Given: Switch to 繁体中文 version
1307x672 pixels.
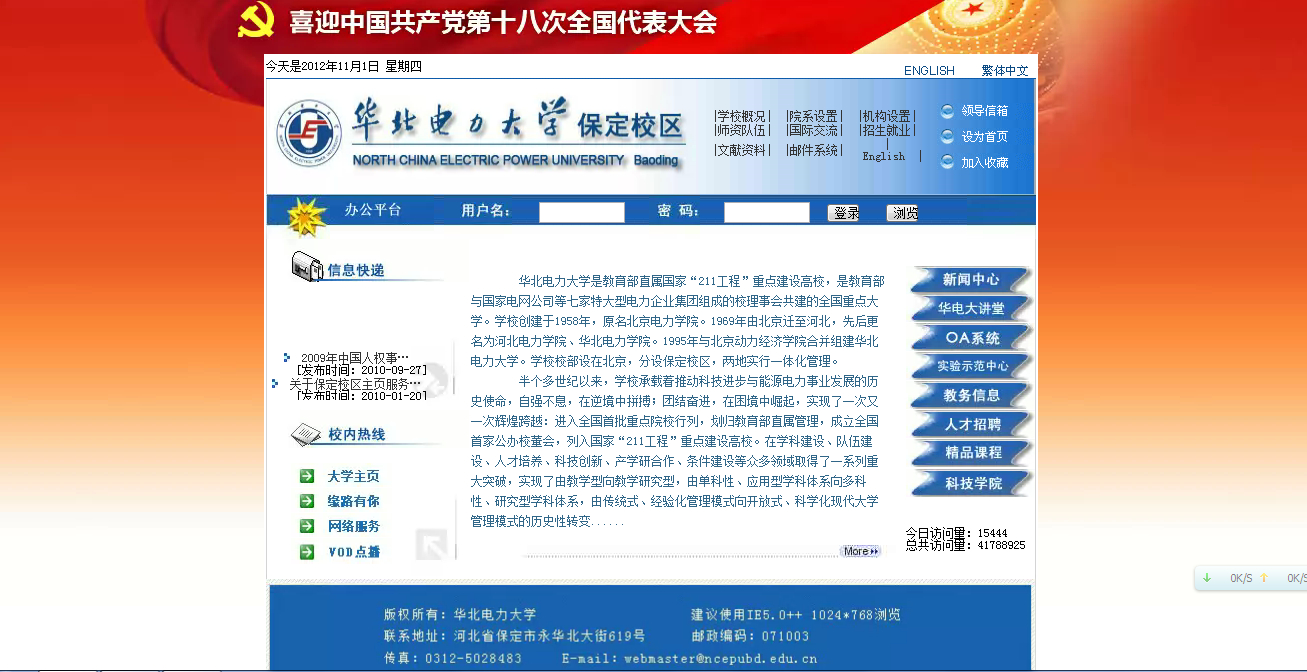Looking at the screenshot, I should pyautogui.click(x=1004, y=70).
